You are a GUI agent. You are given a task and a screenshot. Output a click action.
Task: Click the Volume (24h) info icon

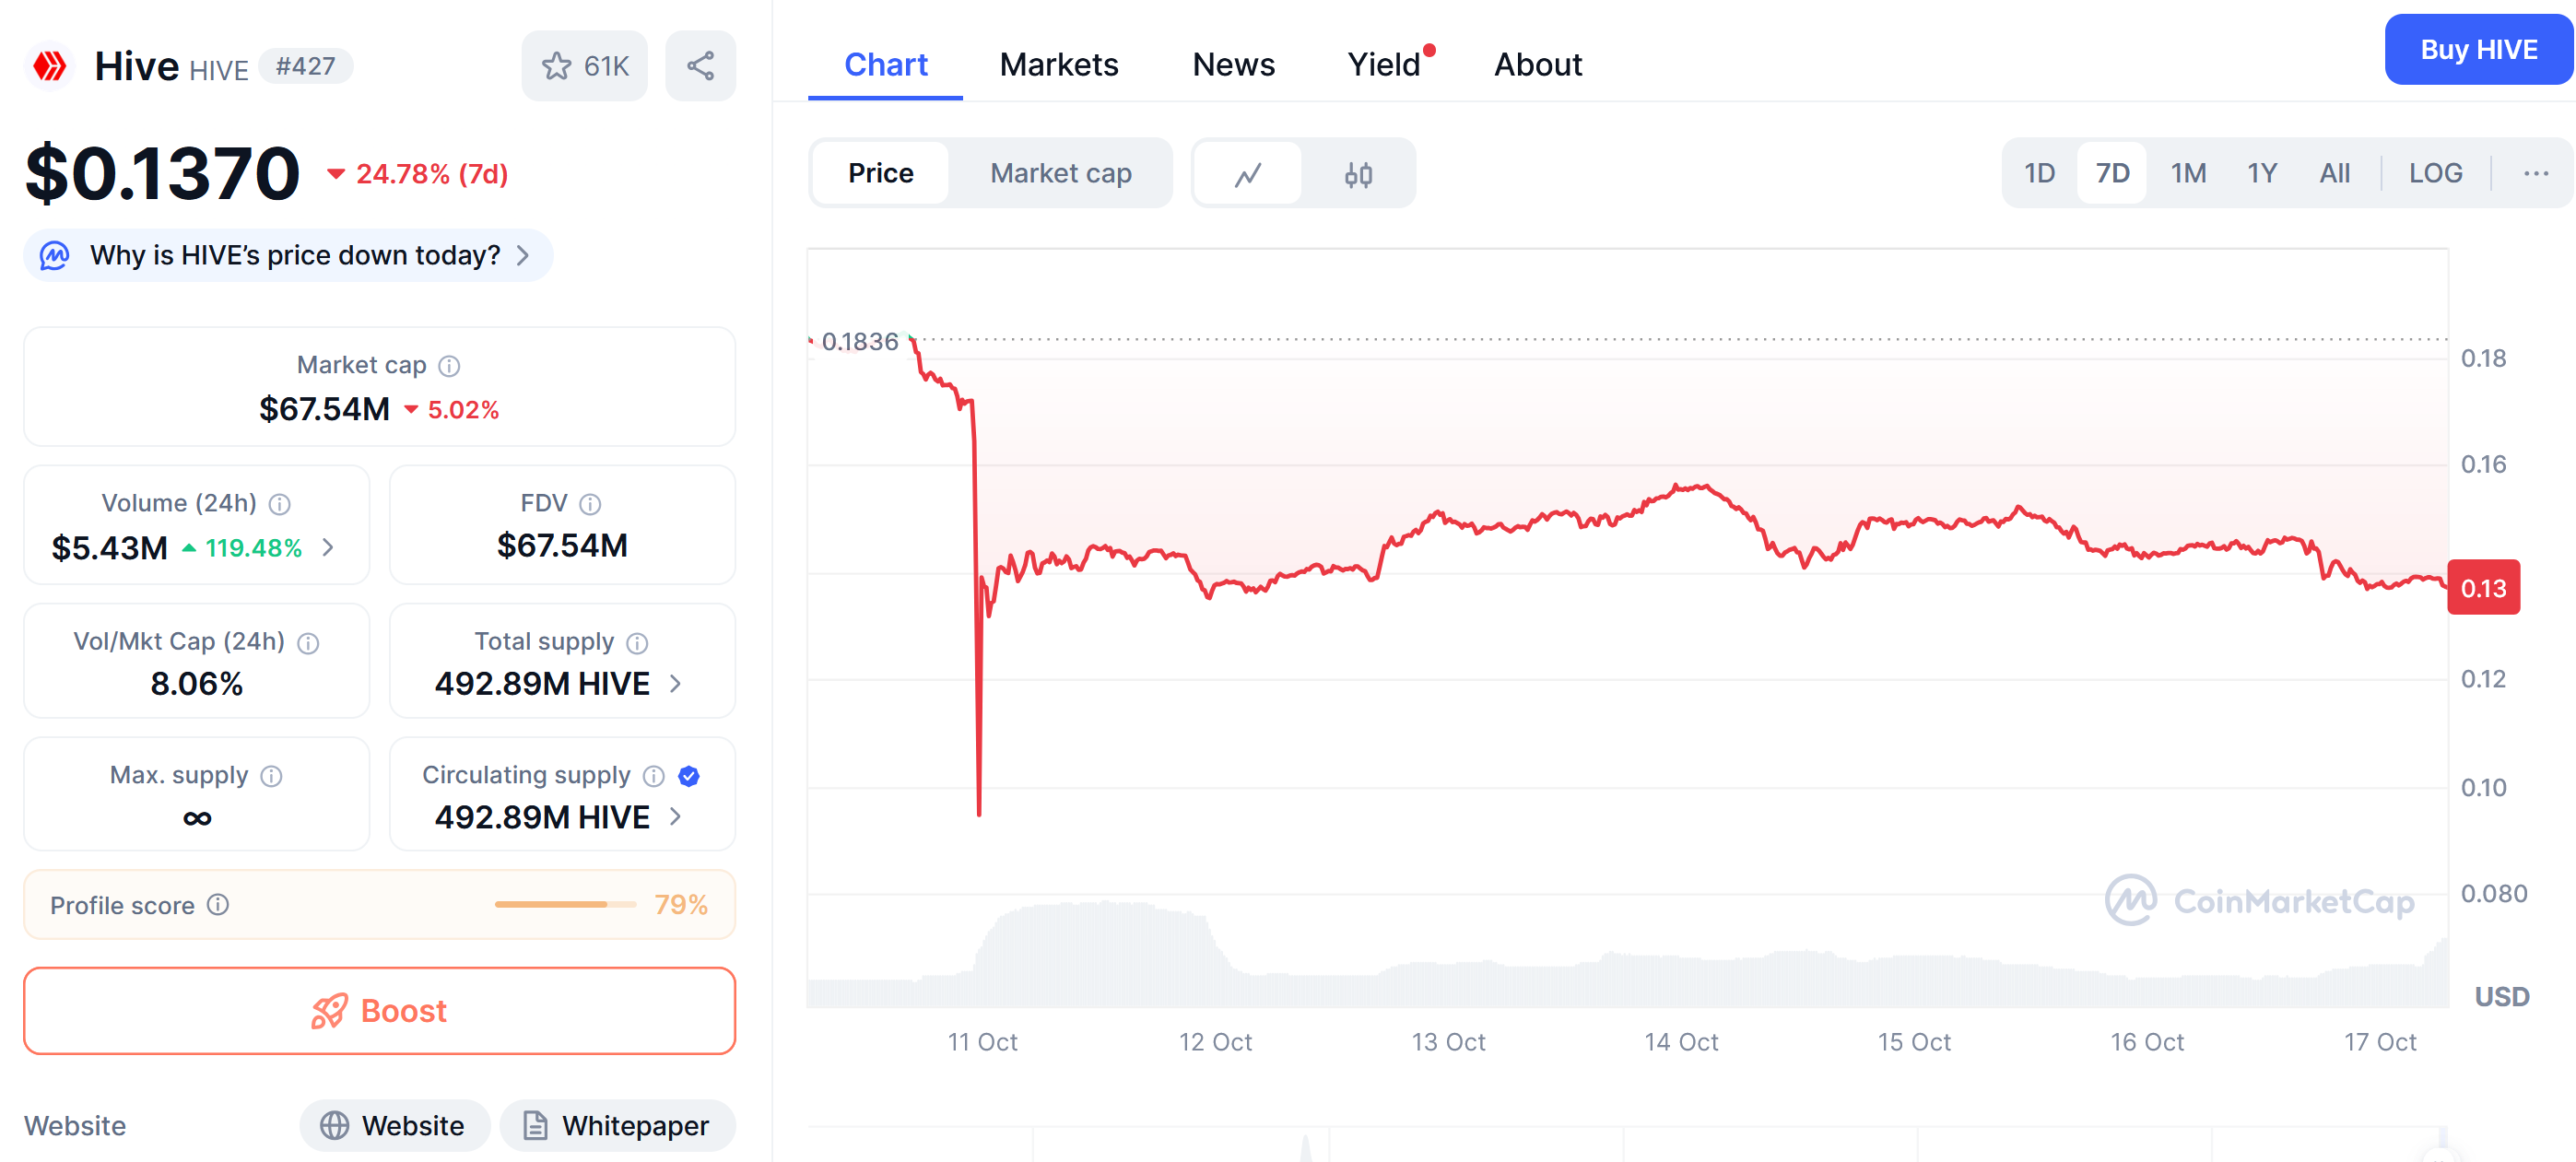pos(280,504)
